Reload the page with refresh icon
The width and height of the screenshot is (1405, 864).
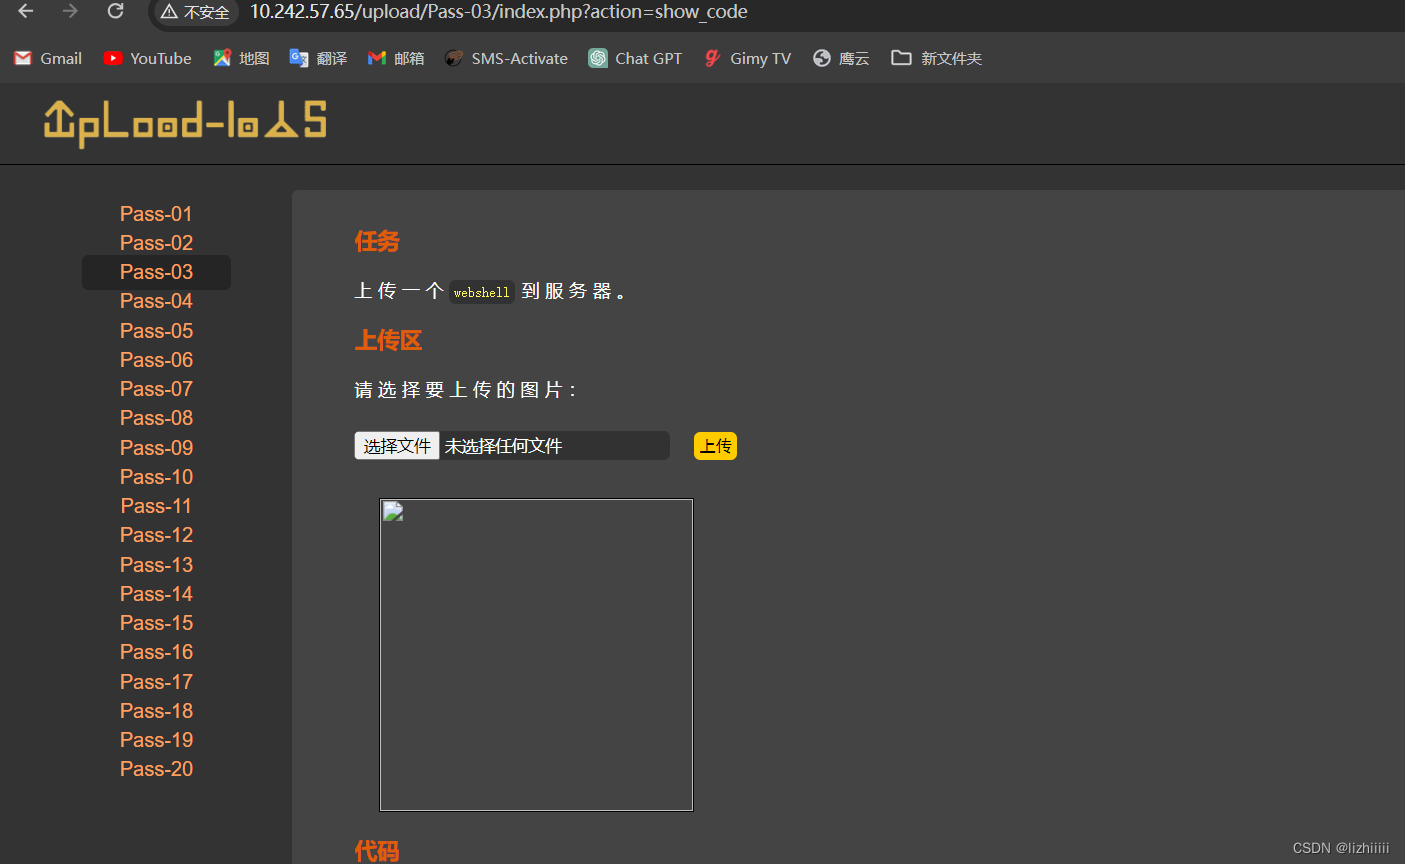point(115,12)
